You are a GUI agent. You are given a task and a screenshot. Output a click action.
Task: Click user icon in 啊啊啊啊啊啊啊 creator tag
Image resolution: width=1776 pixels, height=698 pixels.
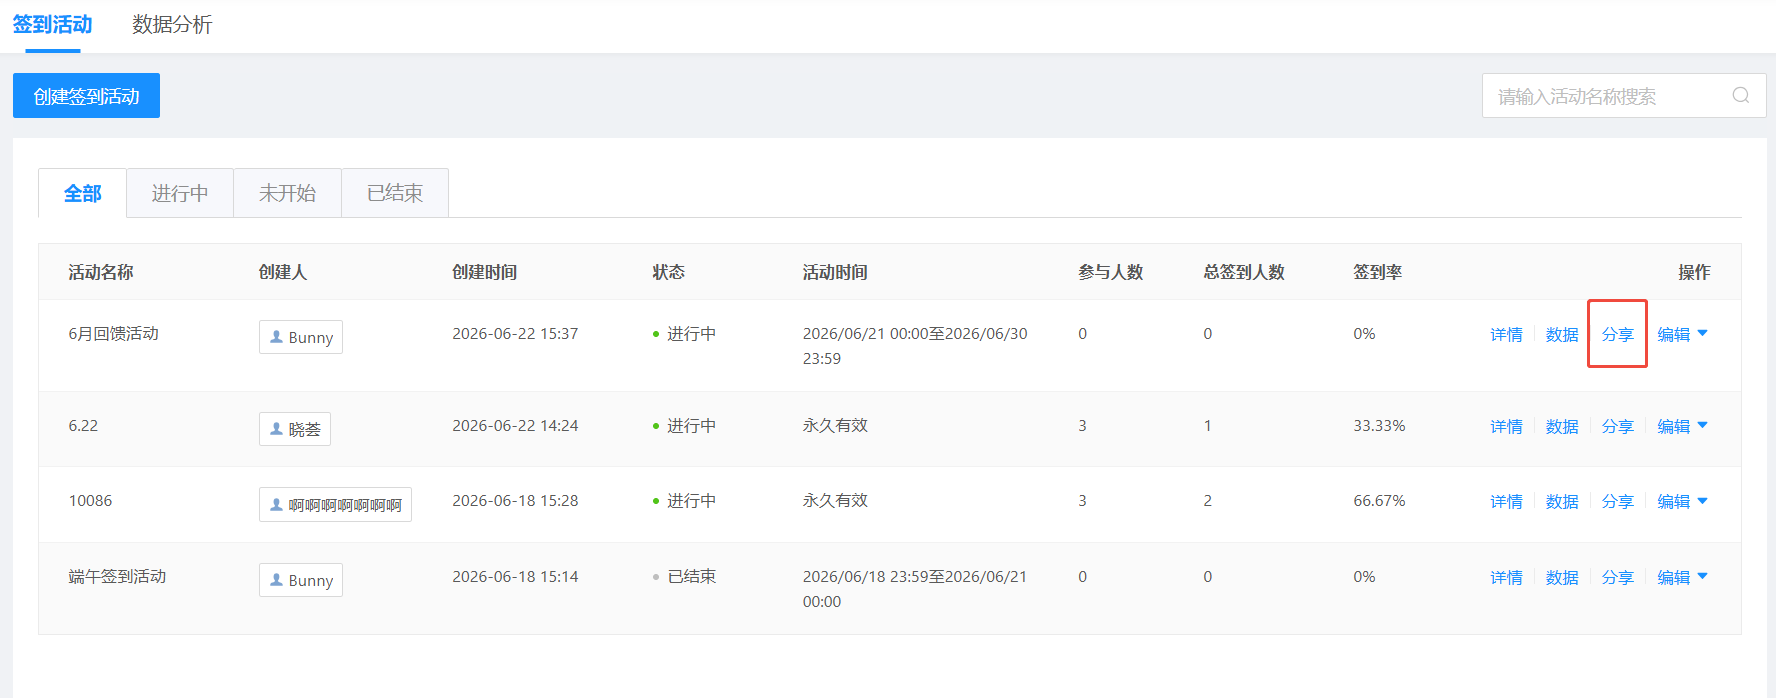pyautogui.click(x=277, y=505)
